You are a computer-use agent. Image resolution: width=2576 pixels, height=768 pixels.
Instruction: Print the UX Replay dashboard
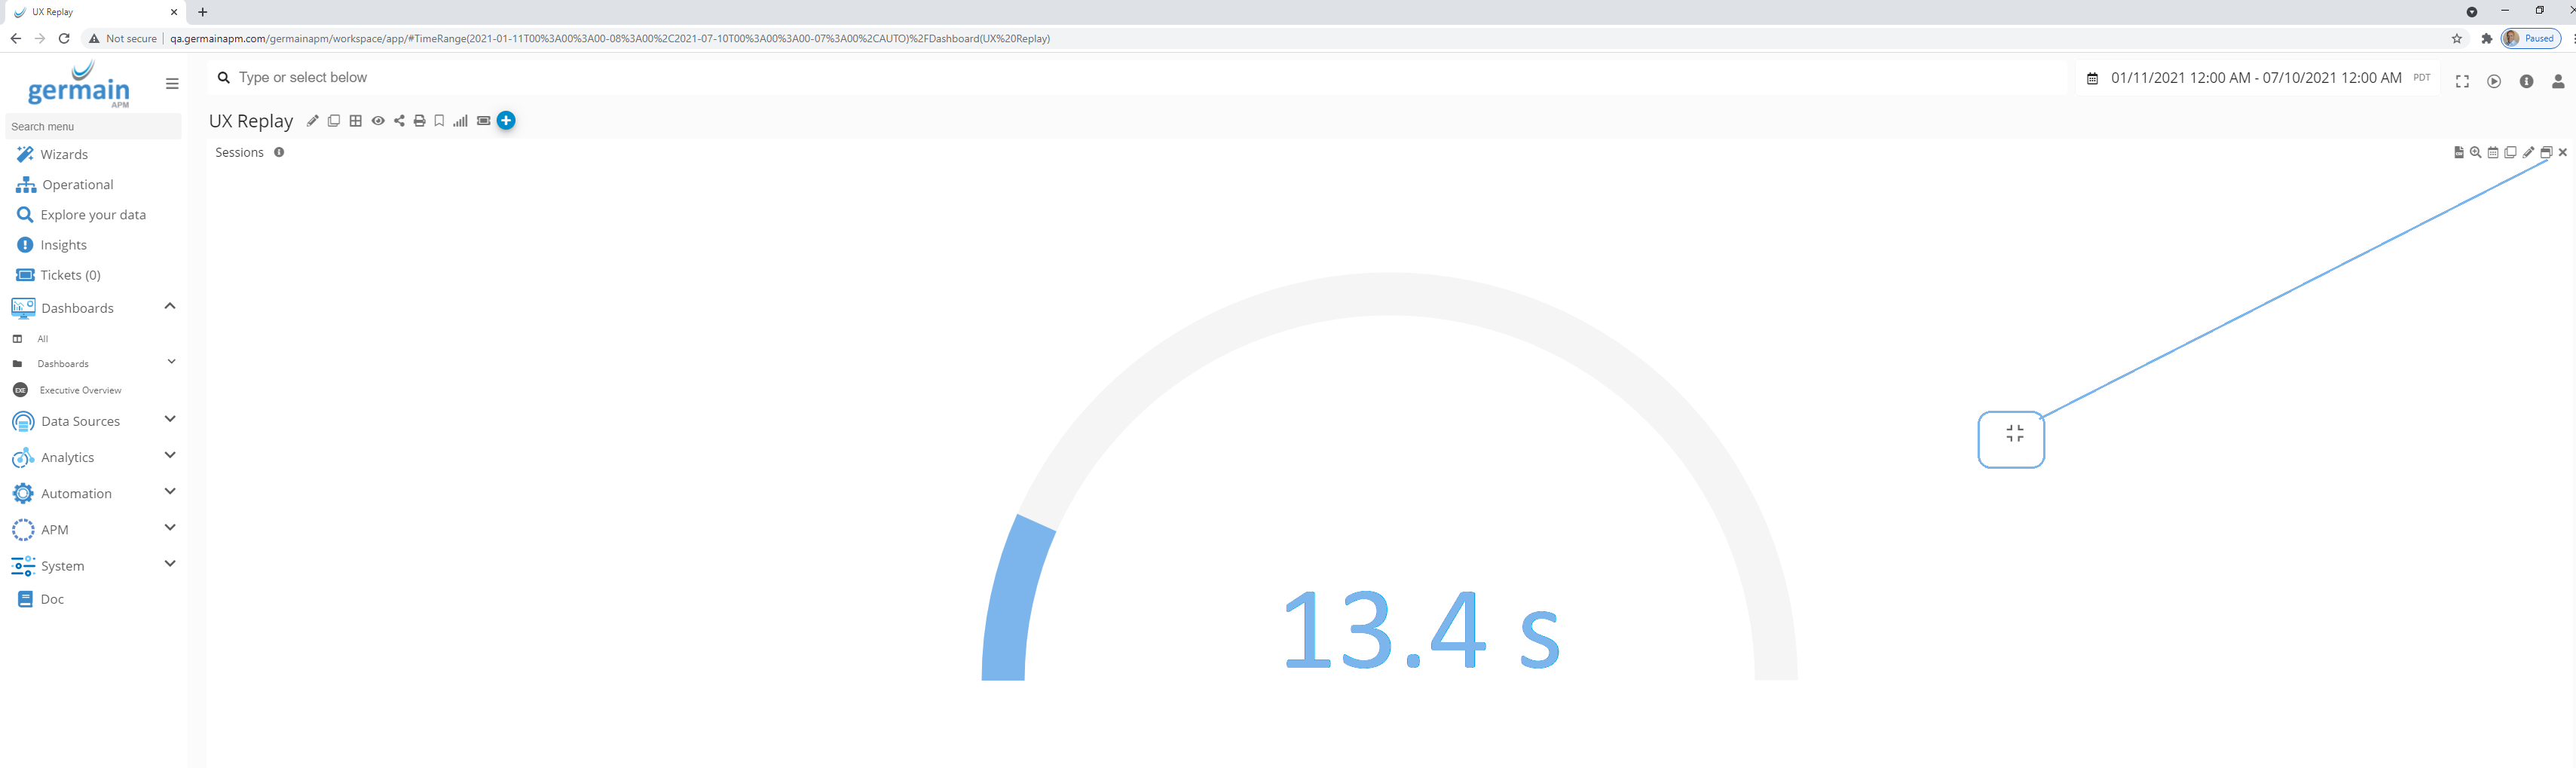click(419, 121)
